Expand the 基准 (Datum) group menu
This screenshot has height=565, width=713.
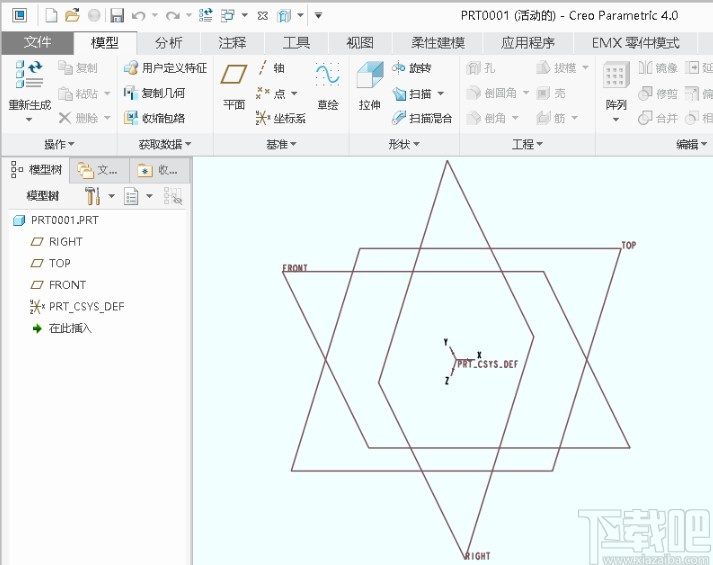281,145
